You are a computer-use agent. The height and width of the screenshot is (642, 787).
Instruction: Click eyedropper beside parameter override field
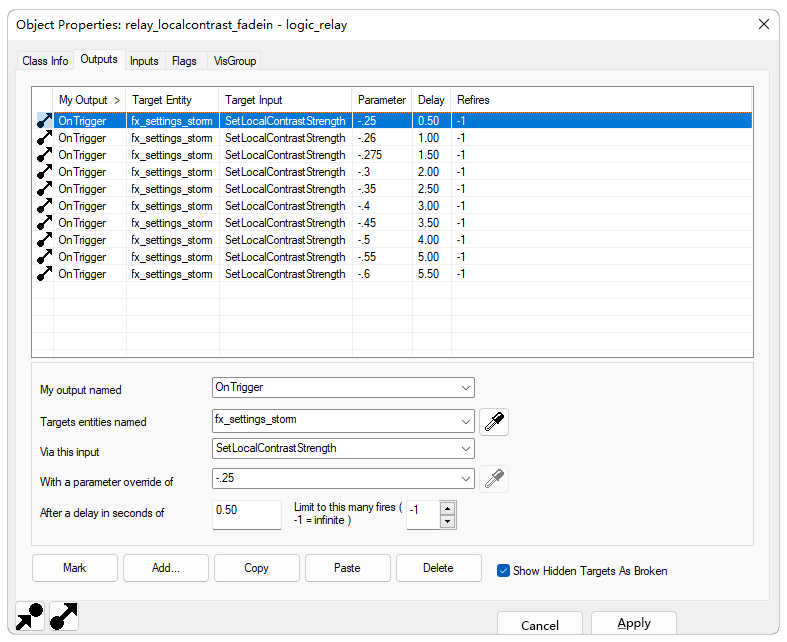(494, 479)
